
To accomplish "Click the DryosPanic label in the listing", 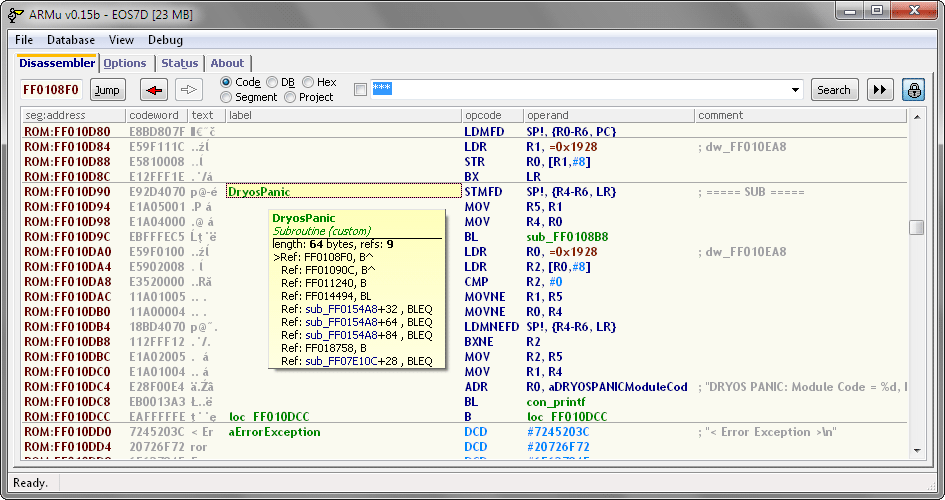I will 260,191.
